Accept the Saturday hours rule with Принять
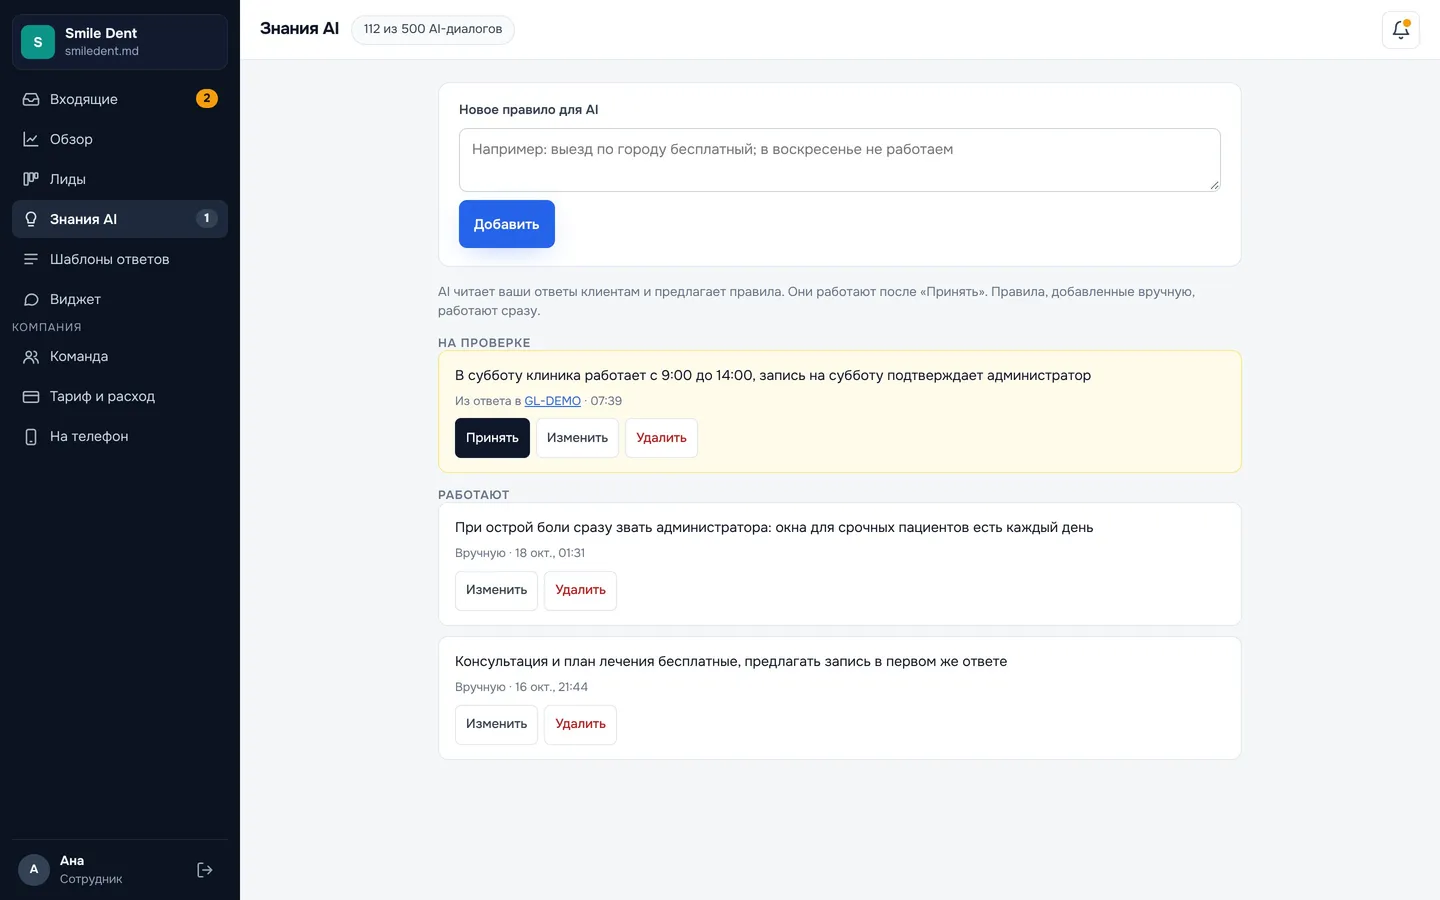The height and width of the screenshot is (900, 1440). tap(492, 438)
